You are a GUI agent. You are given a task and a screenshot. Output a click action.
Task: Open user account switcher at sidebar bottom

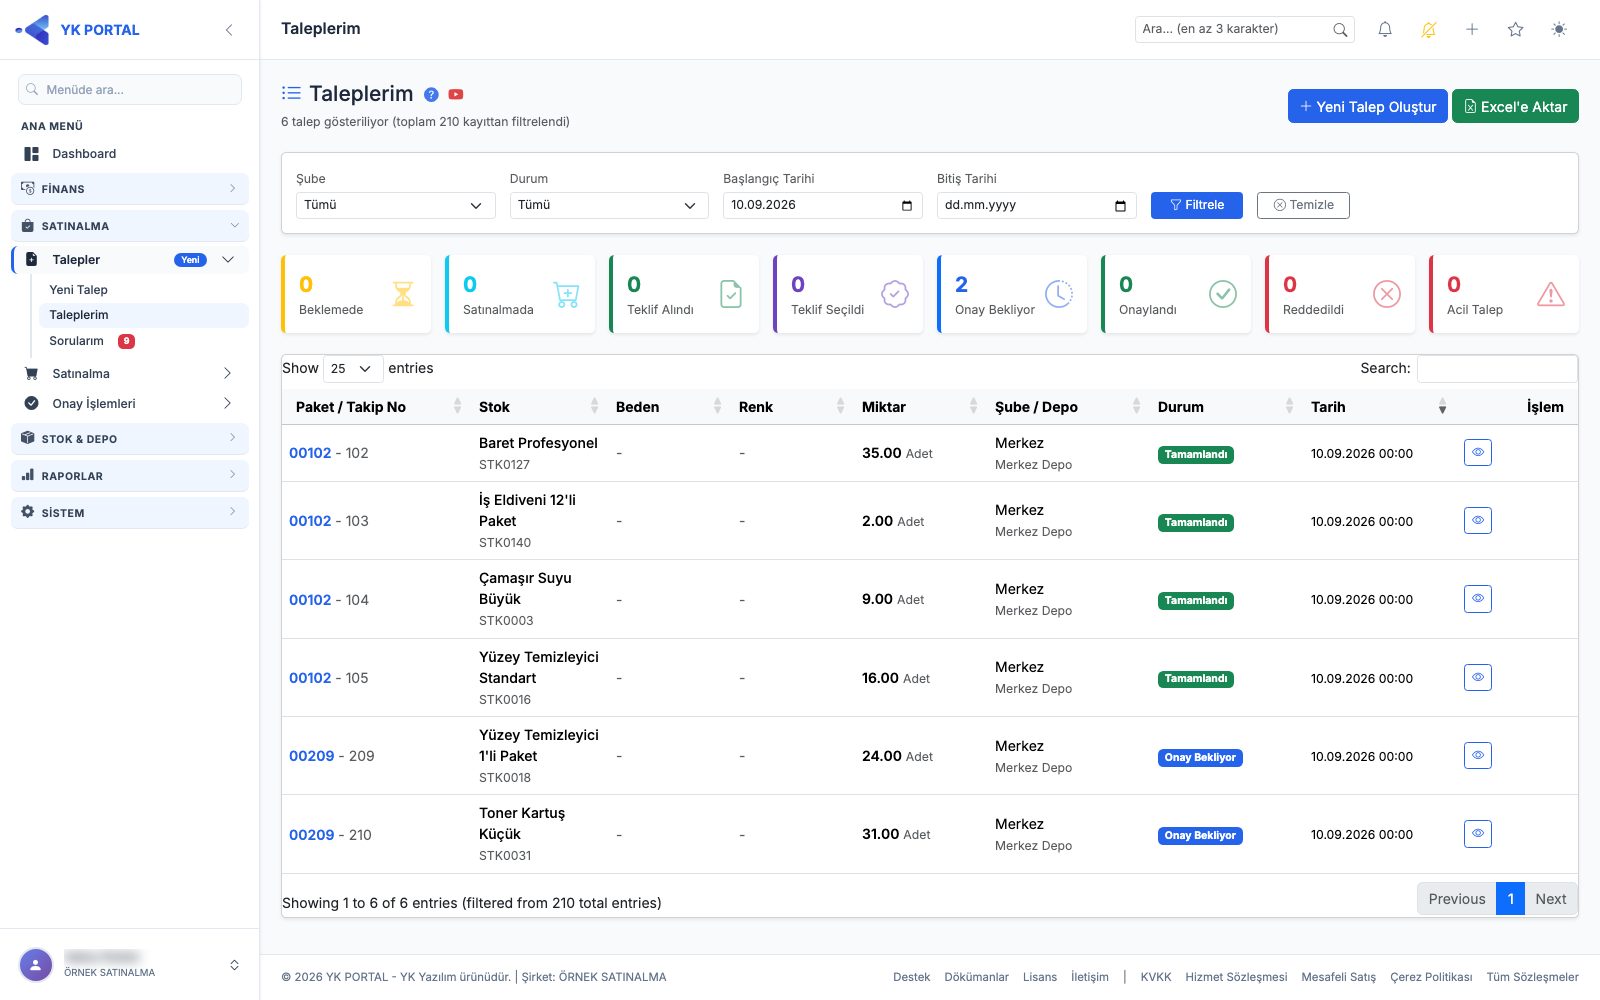(x=130, y=965)
